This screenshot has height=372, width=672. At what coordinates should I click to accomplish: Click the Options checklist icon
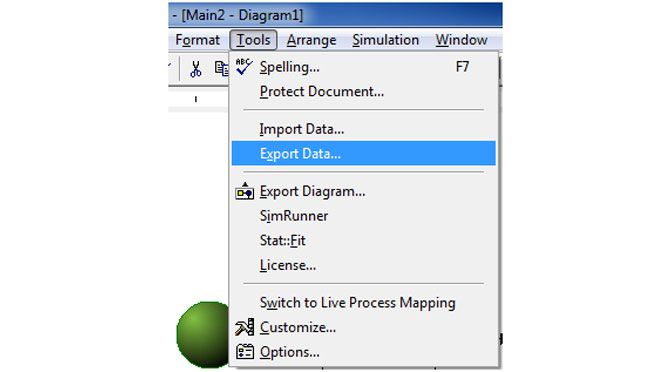coord(245,352)
